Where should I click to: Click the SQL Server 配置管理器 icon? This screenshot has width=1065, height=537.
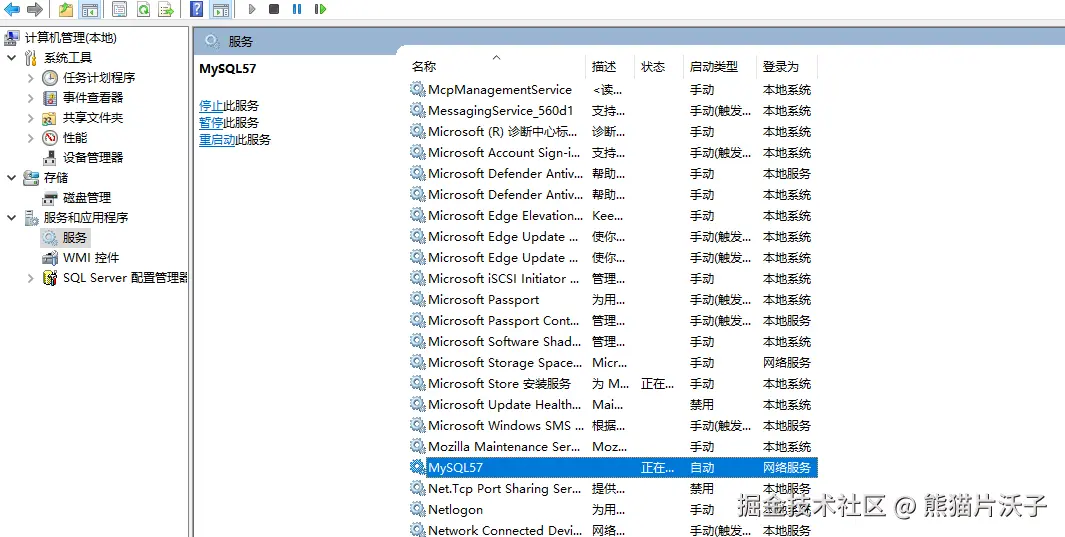pyautogui.click(x=50, y=278)
